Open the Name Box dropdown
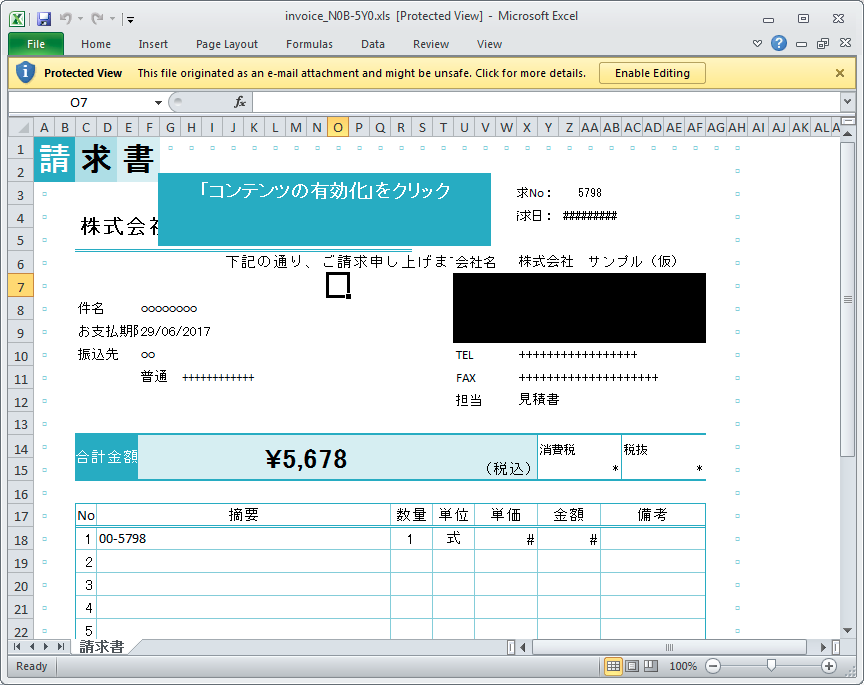 click(x=158, y=103)
